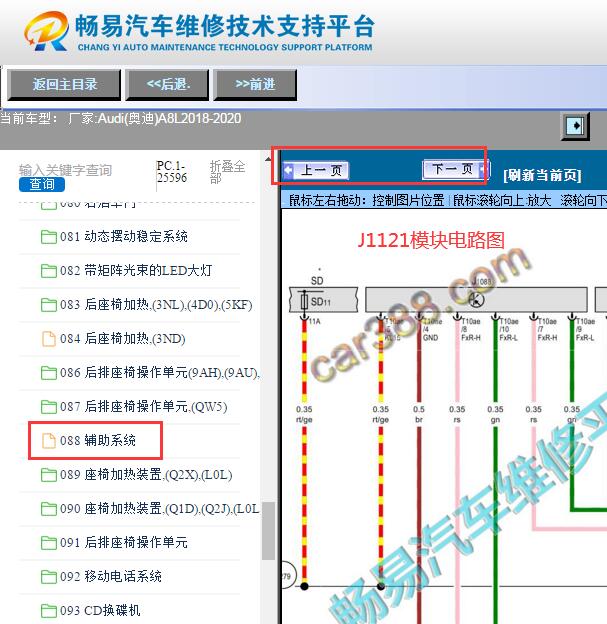Open folder icon of 090 座椅加热装置

tap(49, 509)
